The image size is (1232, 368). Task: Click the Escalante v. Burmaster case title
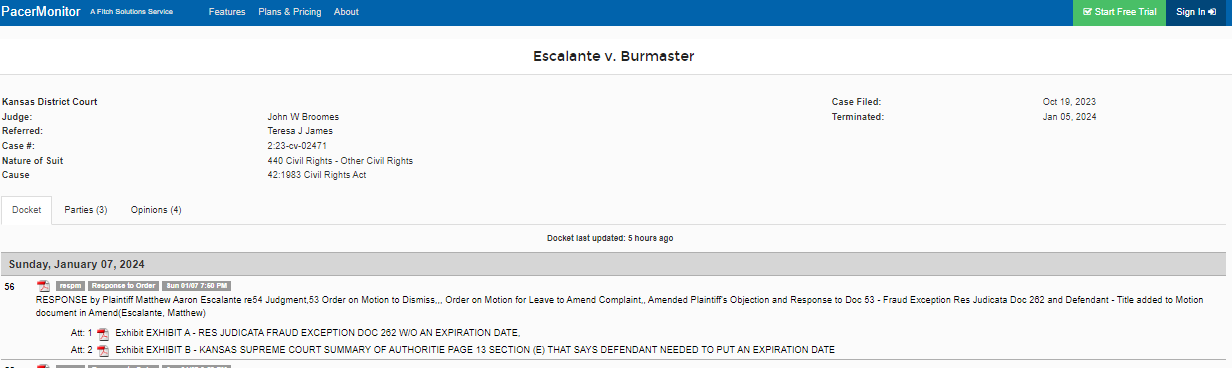tap(614, 57)
